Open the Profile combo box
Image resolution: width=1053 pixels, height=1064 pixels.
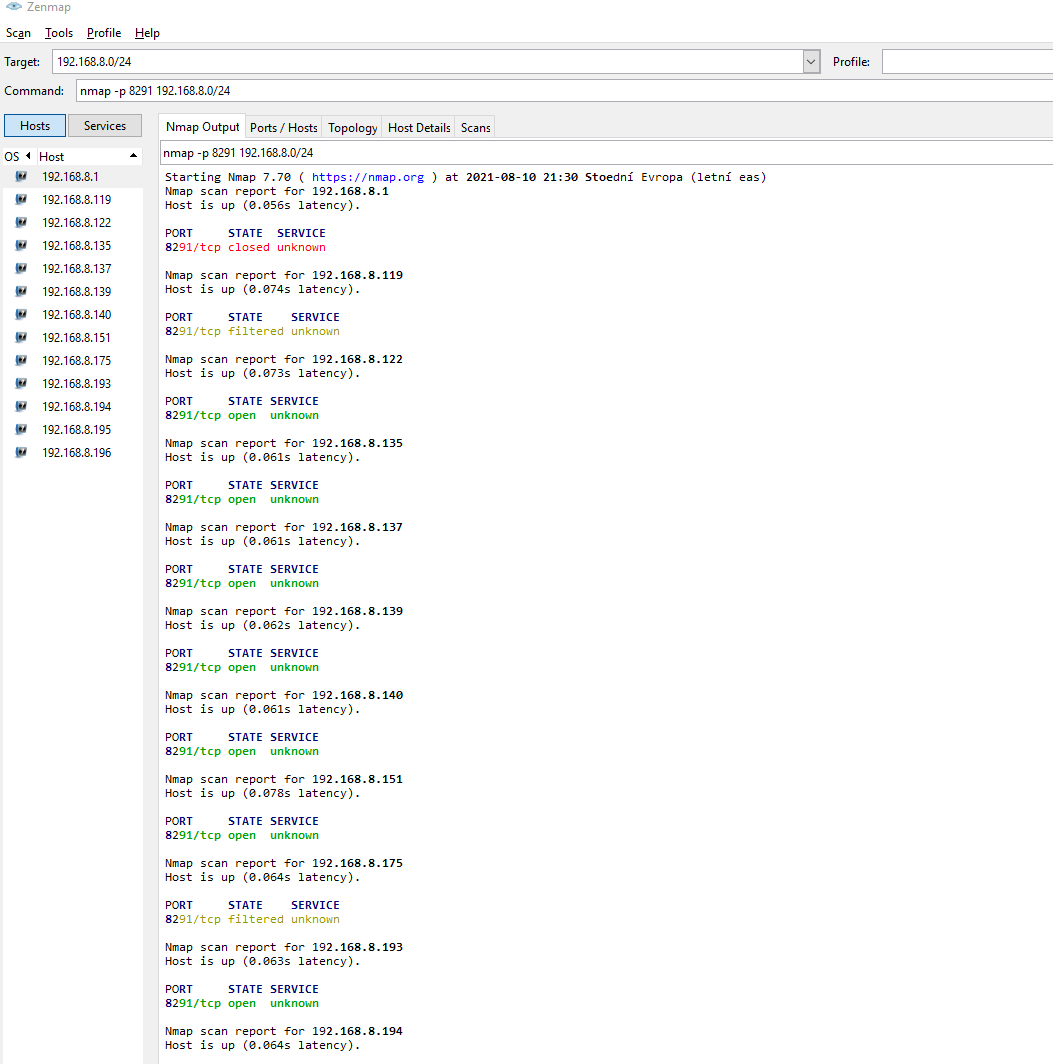(x=966, y=62)
